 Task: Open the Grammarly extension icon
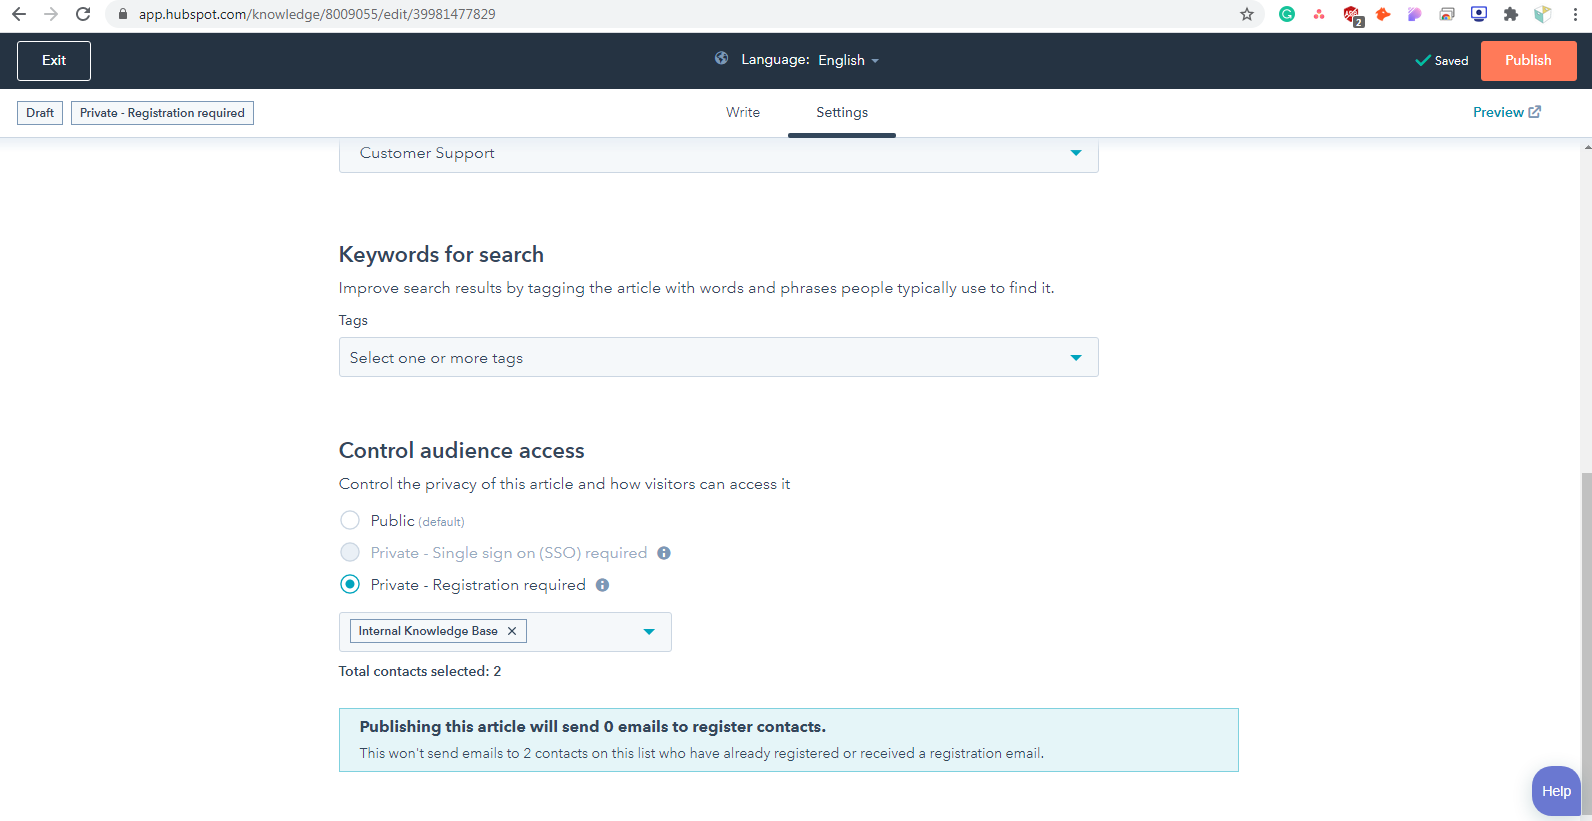1287,14
